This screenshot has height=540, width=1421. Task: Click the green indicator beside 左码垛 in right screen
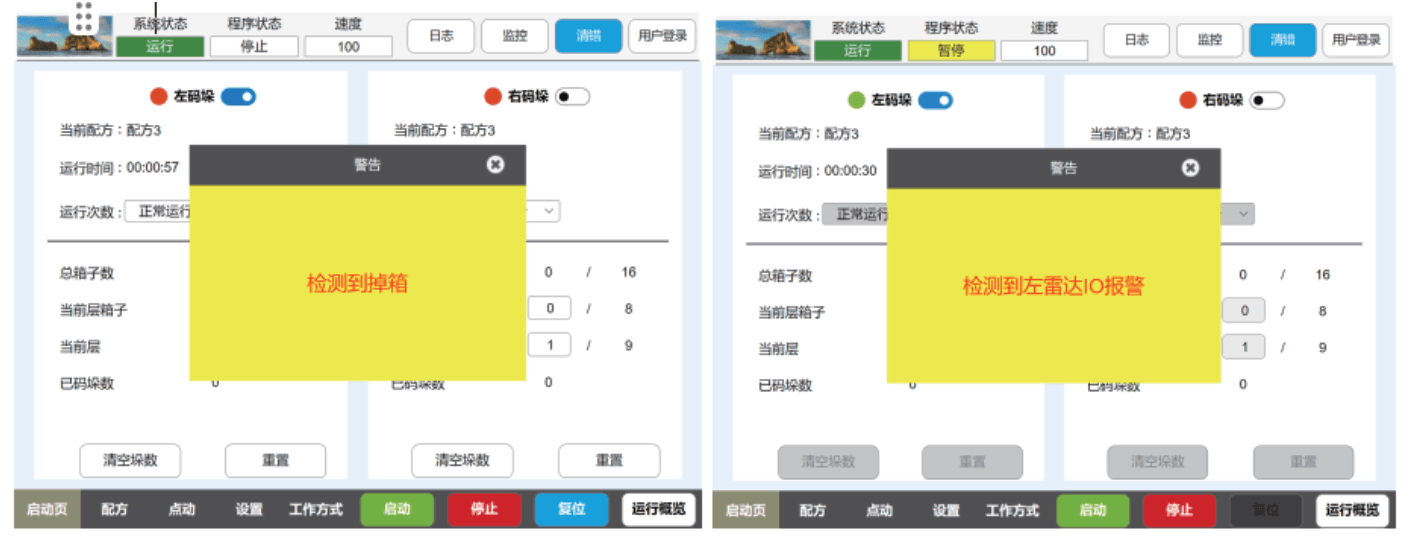856,100
